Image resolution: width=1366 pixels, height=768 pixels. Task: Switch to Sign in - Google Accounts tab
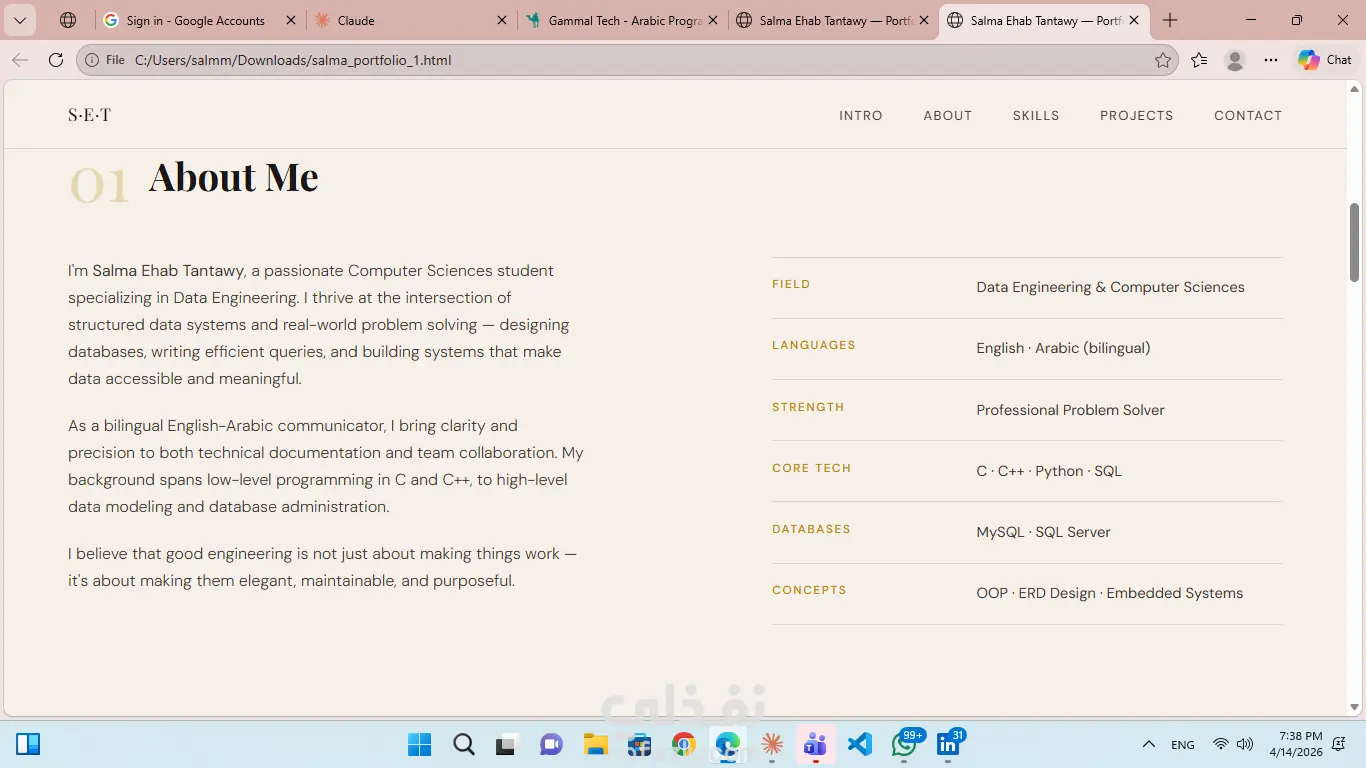[x=196, y=20]
